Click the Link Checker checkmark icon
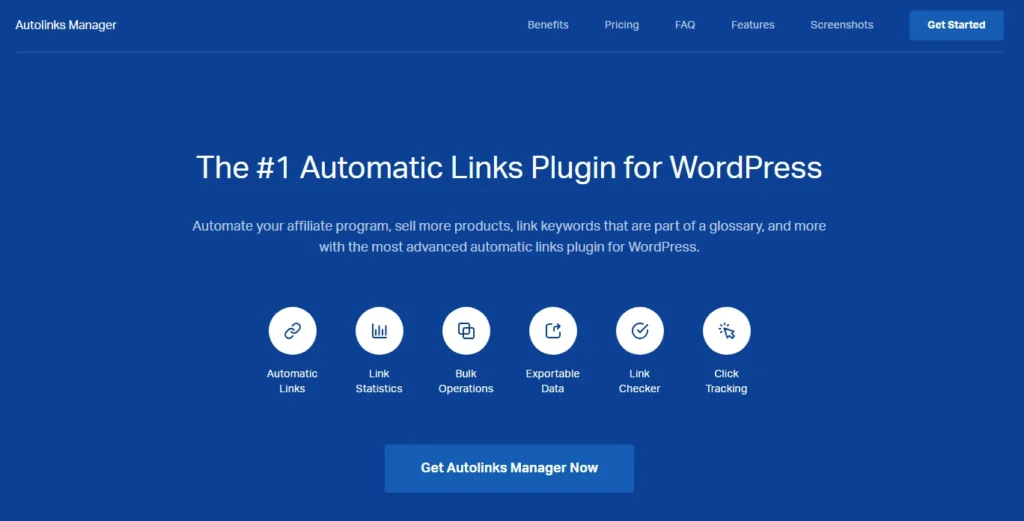Viewport: 1024px width, 521px height. point(640,331)
